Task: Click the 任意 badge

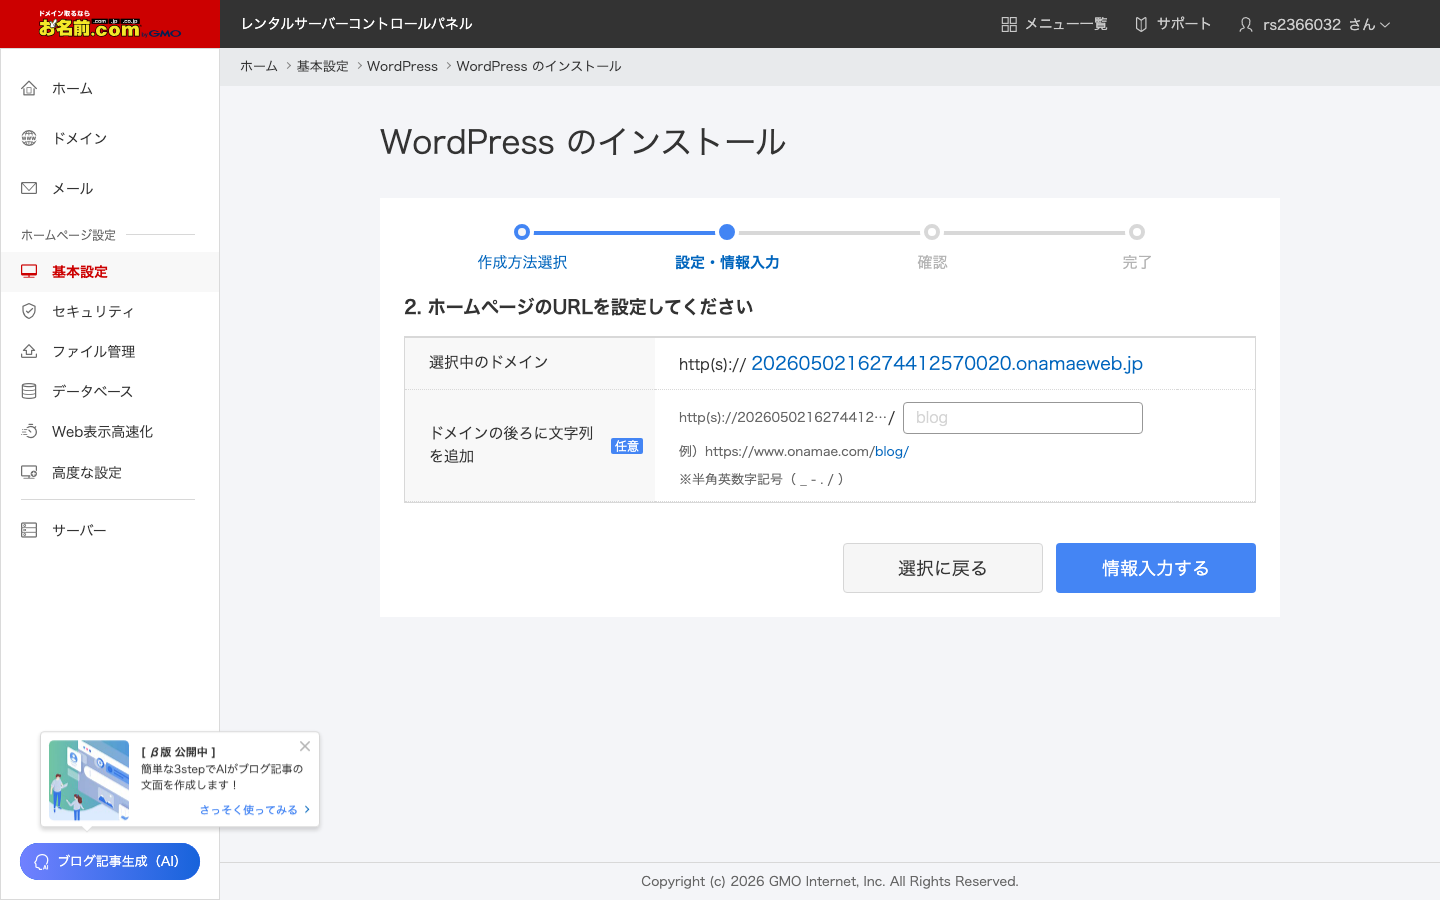Action: 627,446
